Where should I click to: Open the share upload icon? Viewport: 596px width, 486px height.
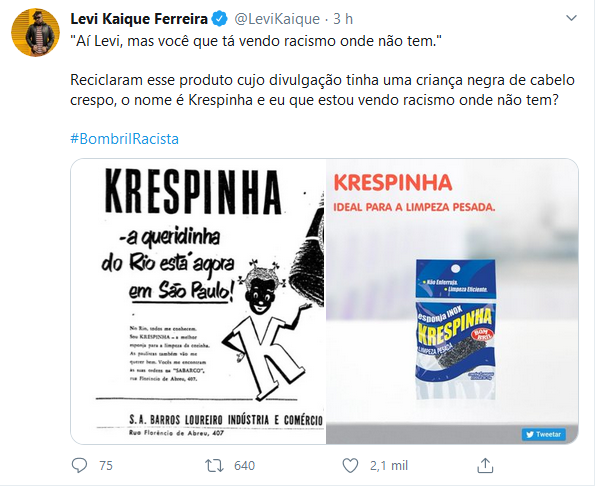pyautogui.click(x=485, y=465)
